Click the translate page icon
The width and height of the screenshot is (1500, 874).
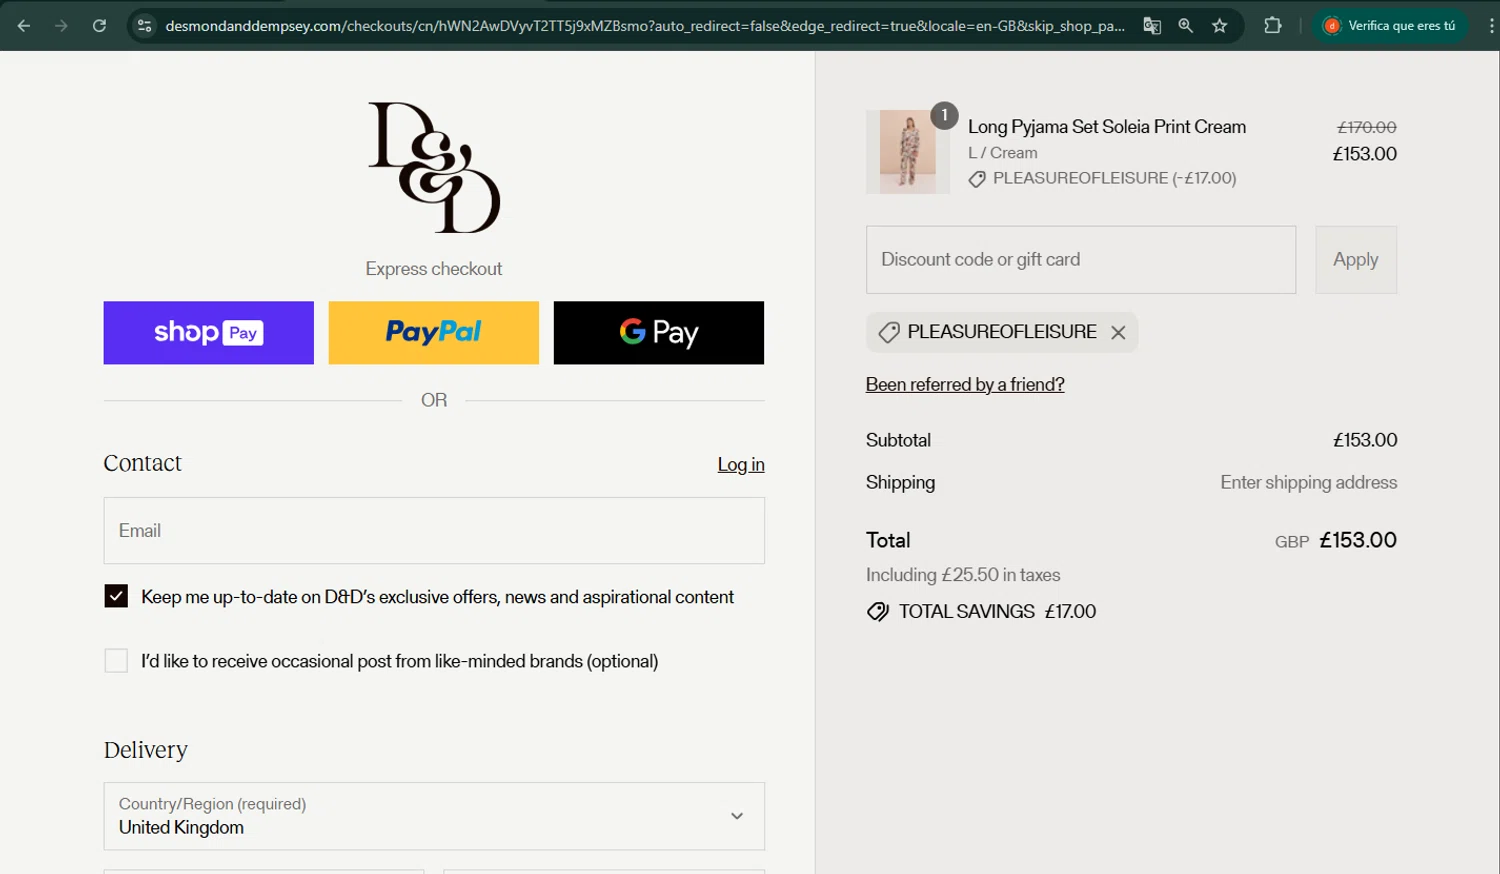tap(1152, 26)
